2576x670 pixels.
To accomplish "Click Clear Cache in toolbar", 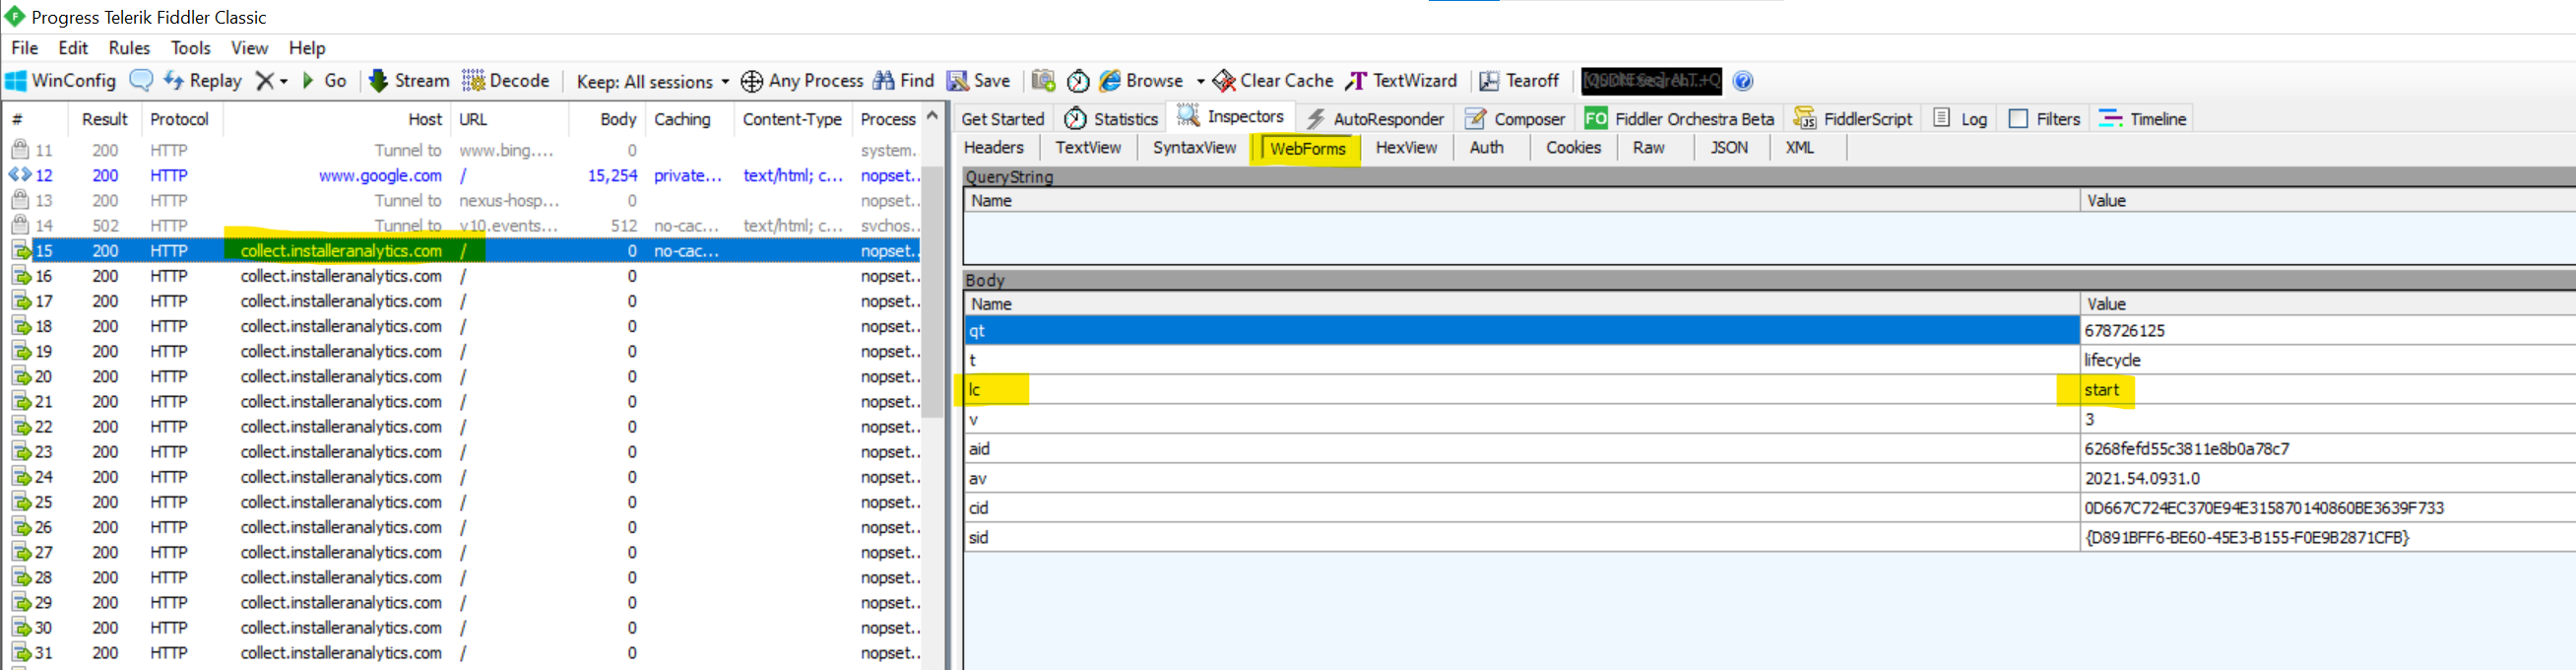I will coord(1273,81).
